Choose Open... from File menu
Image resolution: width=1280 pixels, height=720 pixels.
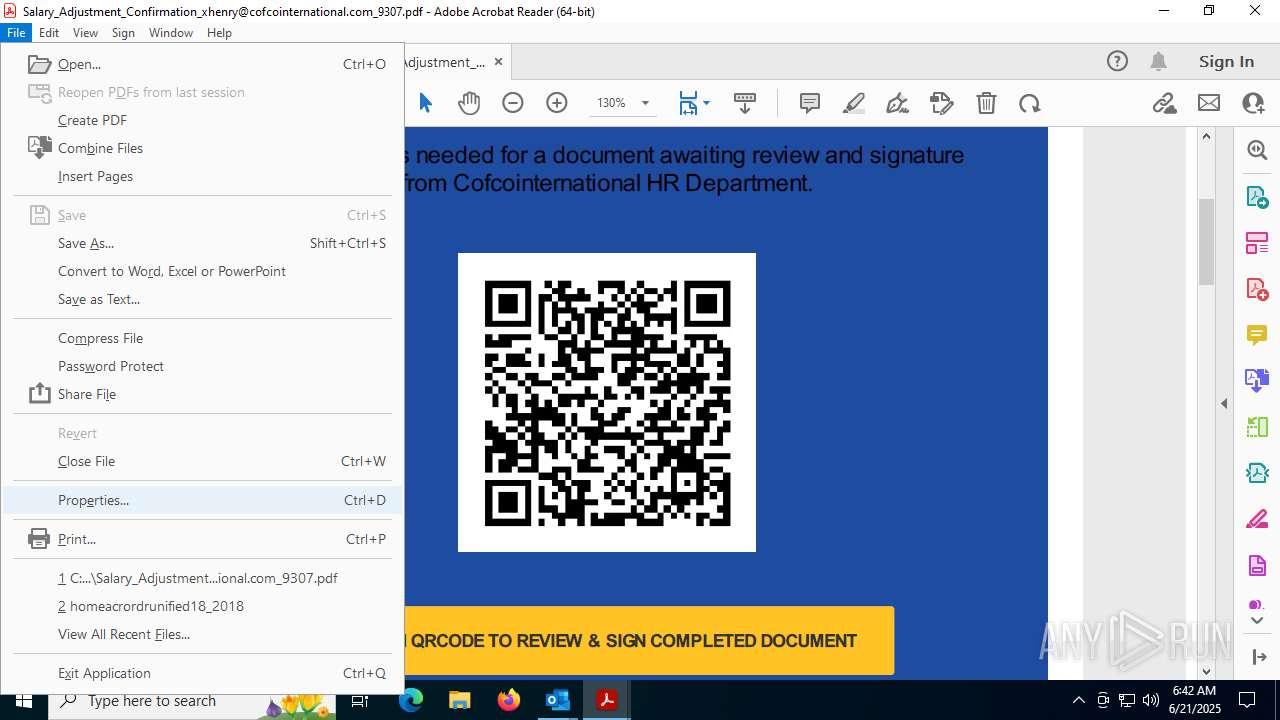pos(203,64)
